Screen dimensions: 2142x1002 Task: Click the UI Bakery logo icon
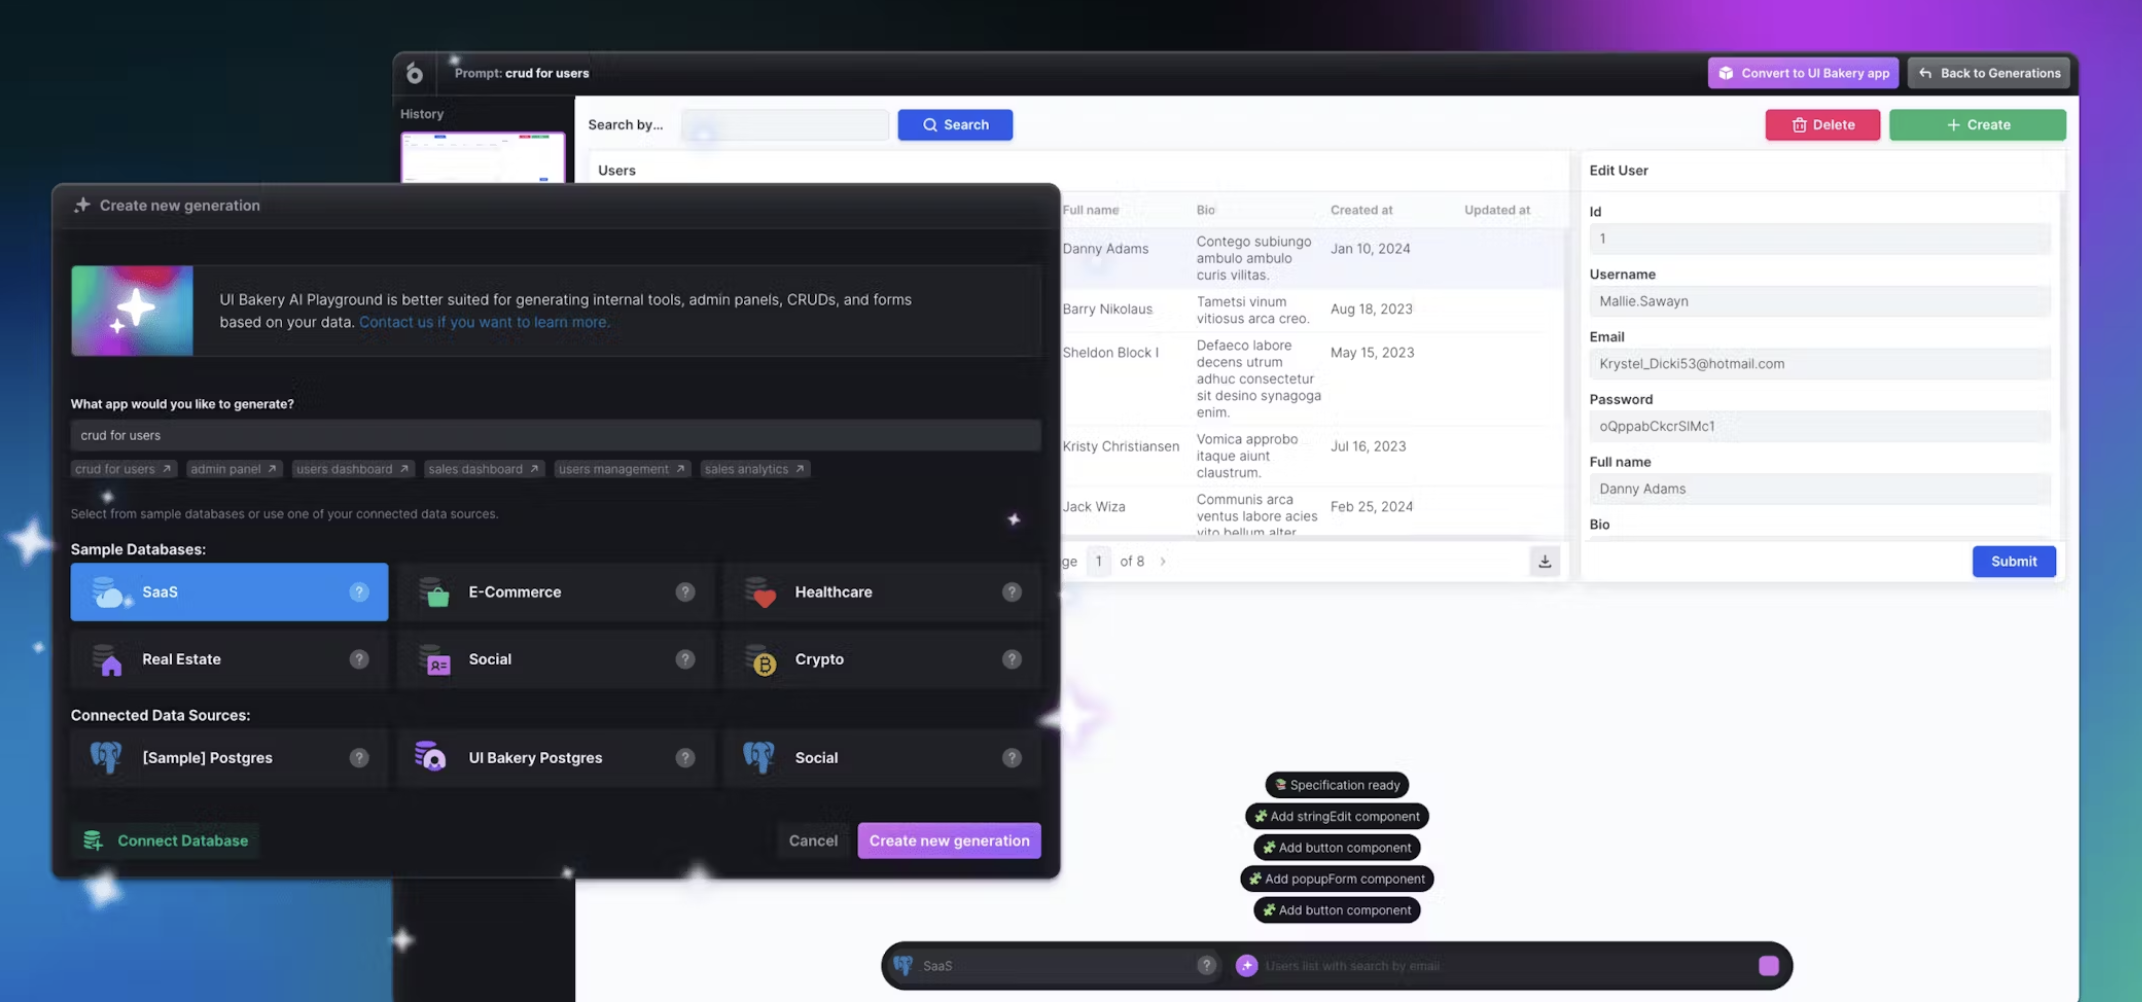point(414,73)
